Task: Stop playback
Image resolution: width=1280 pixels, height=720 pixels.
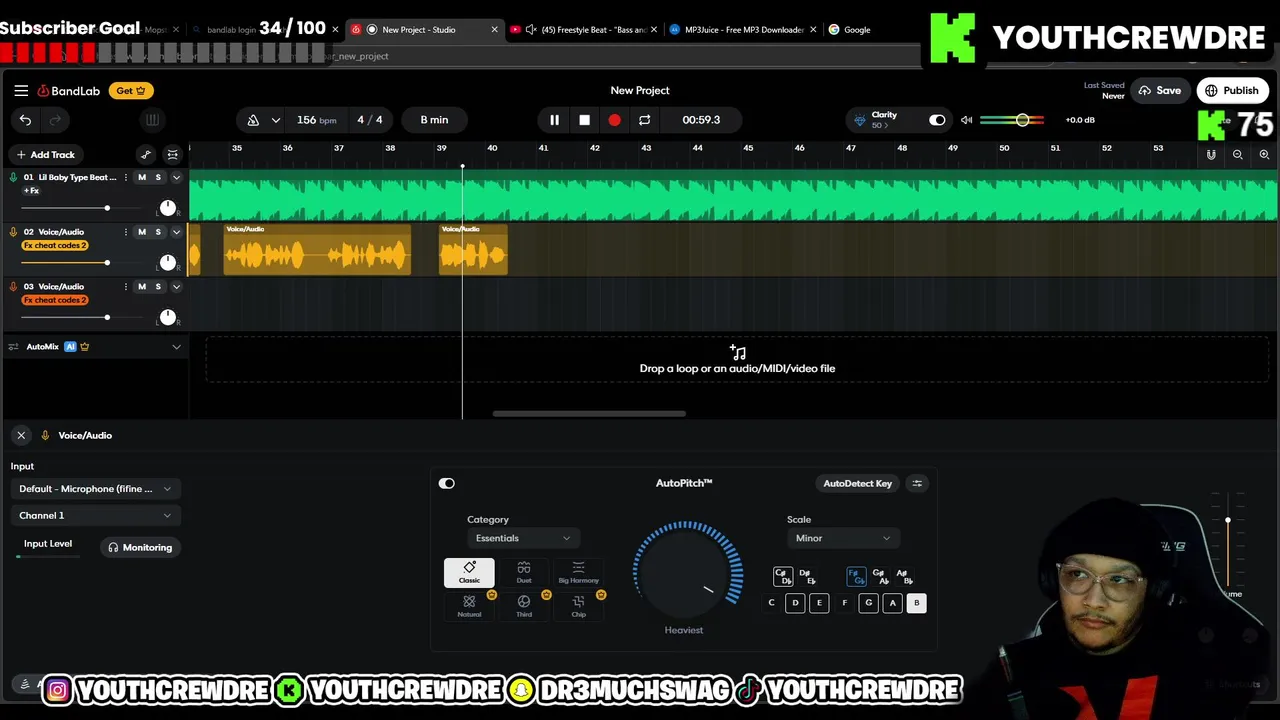Action: point(584,120)
